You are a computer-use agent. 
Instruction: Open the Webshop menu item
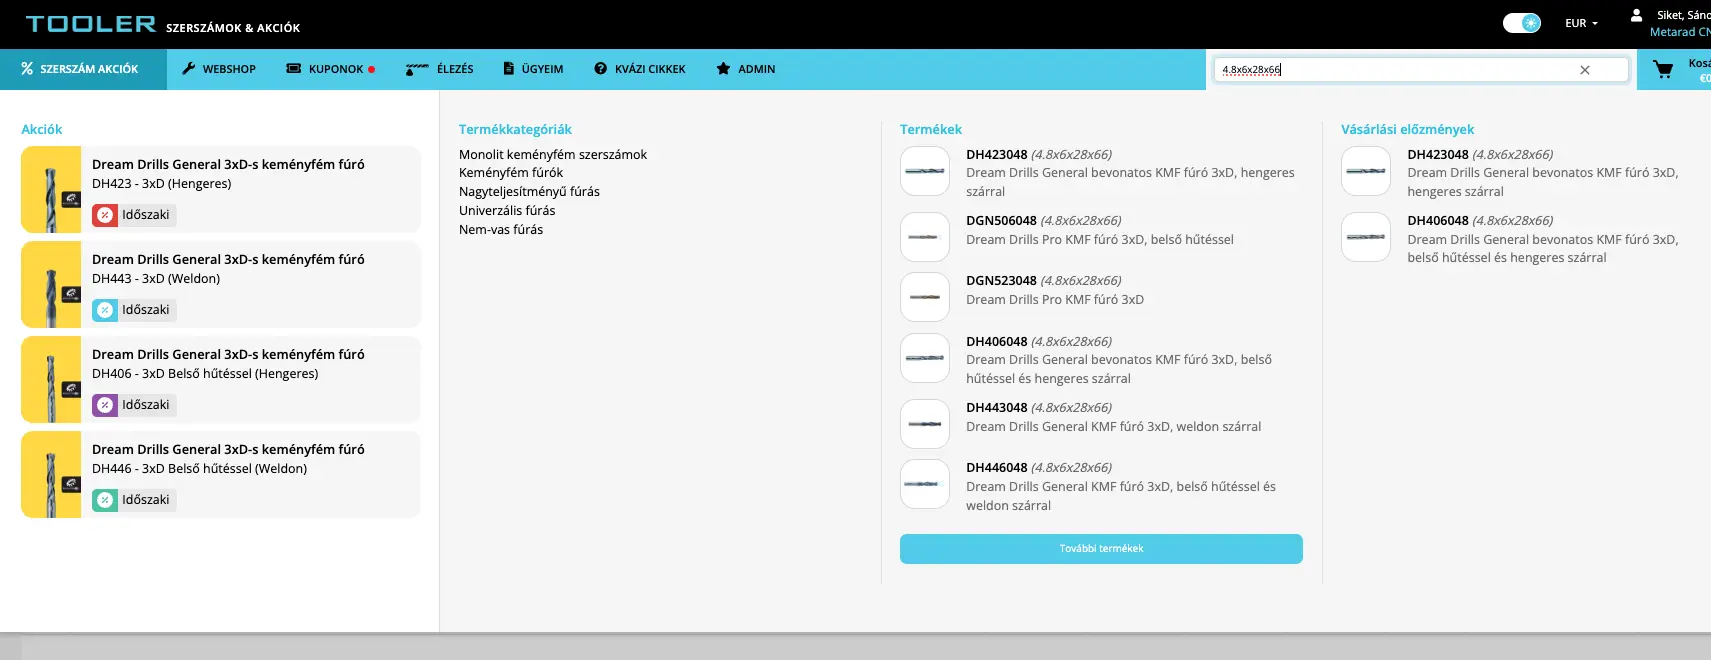pos(219,69)
